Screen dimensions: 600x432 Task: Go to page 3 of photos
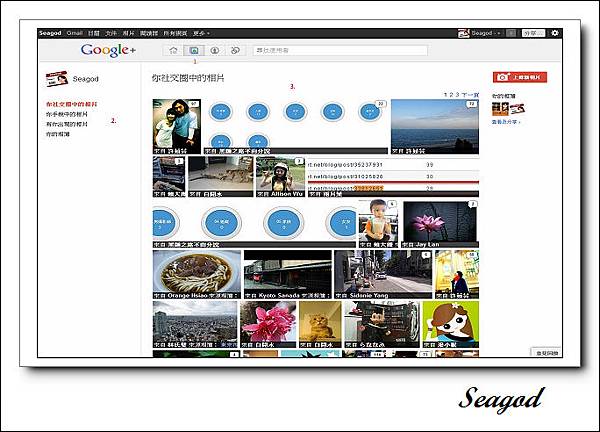click(457, 95)
